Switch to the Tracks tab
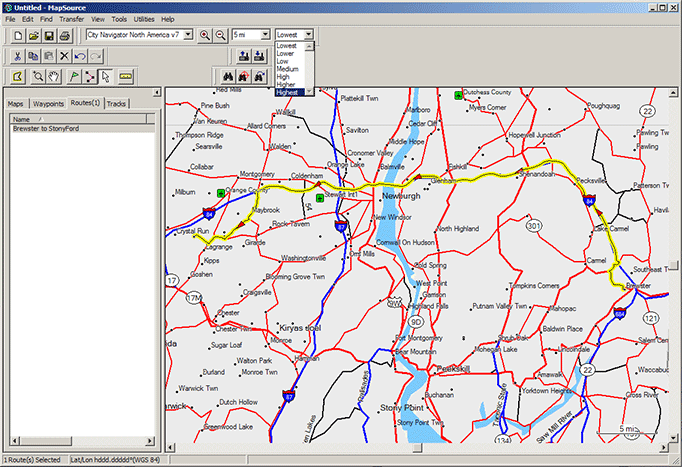Image resolution: width=682 pixels, height=467 pixels. click(116, 104)
